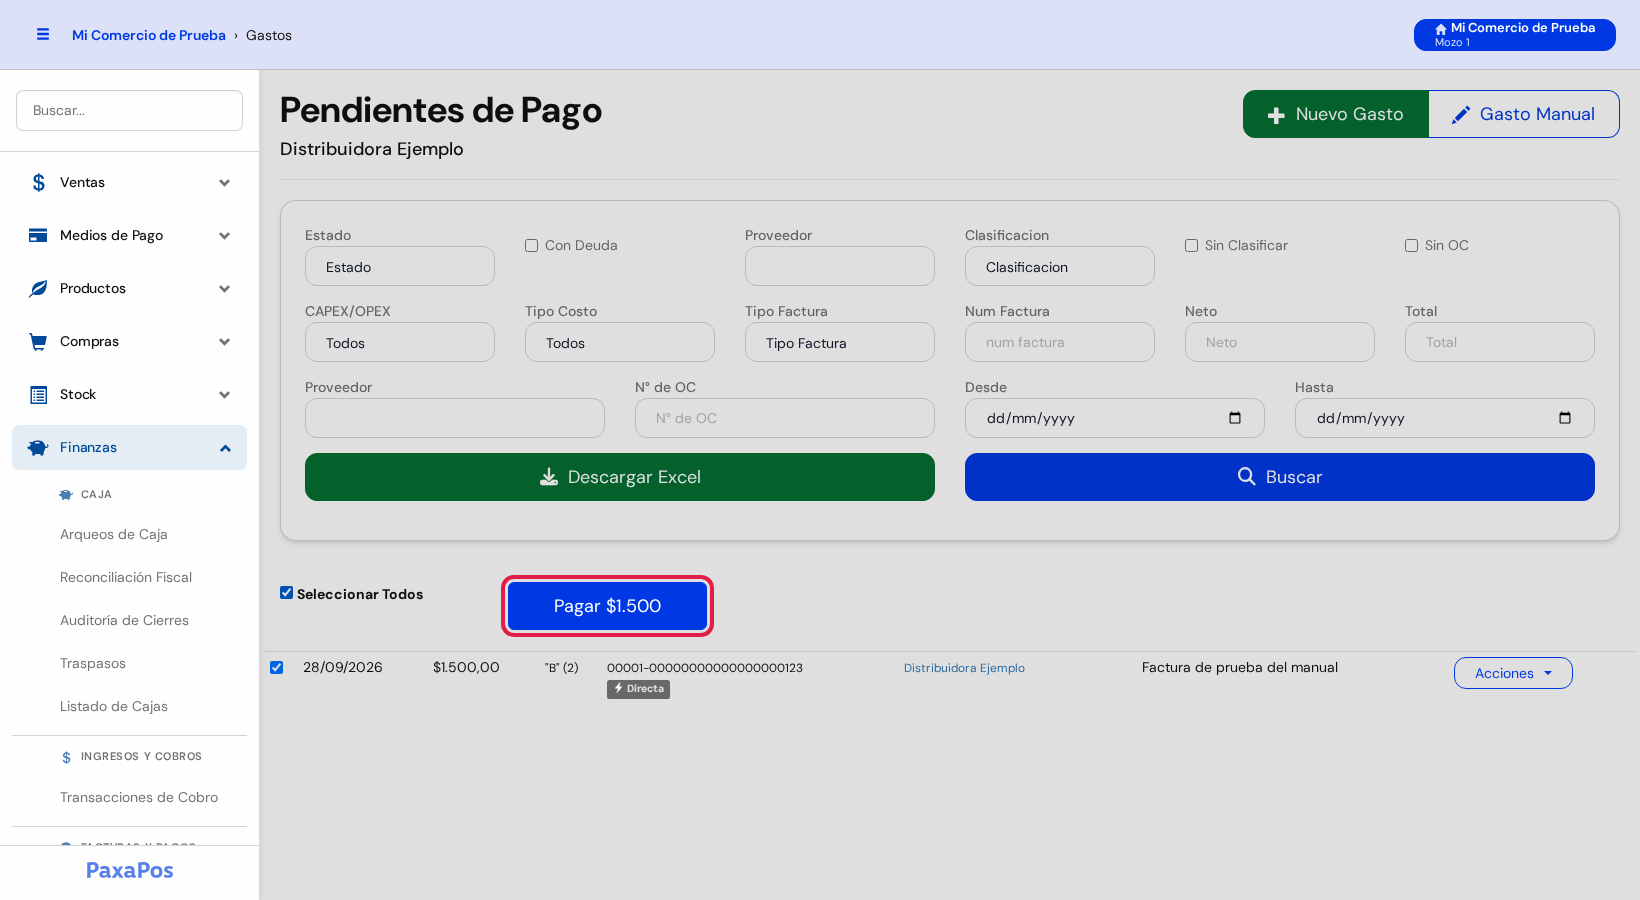Click the calendar icon in Desde field
This screenshot has width=1640, height=900.
pyautogui.click(x=1235, y=418)
